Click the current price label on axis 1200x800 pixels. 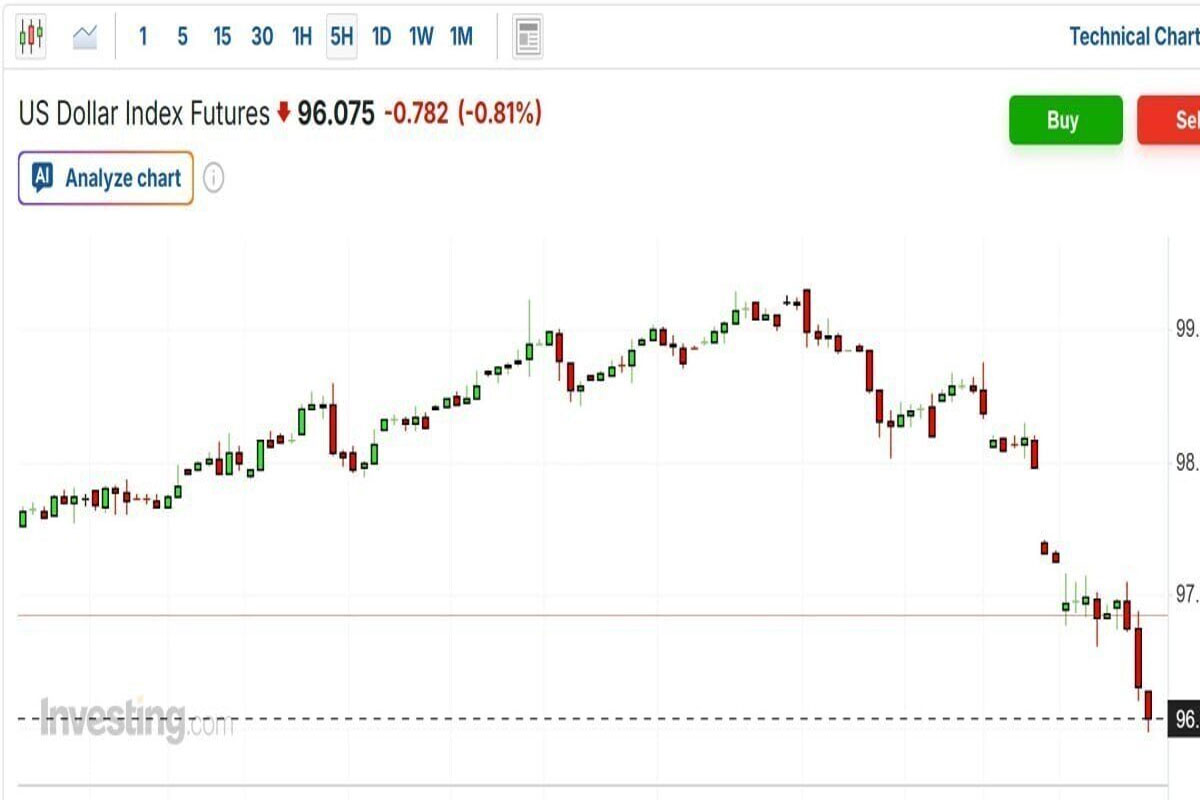[x=1186, y=719]
